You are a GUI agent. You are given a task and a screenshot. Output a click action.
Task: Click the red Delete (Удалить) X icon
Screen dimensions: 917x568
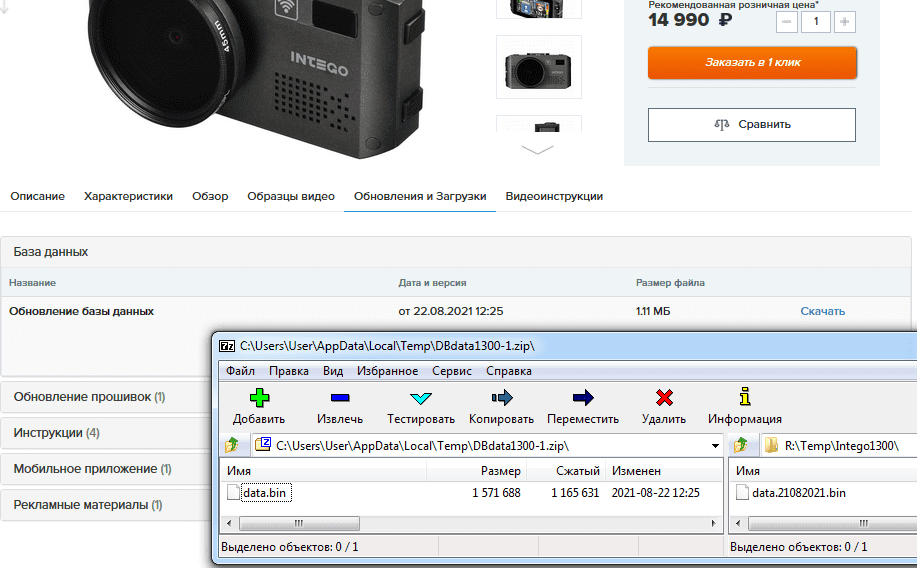[664, 398]
